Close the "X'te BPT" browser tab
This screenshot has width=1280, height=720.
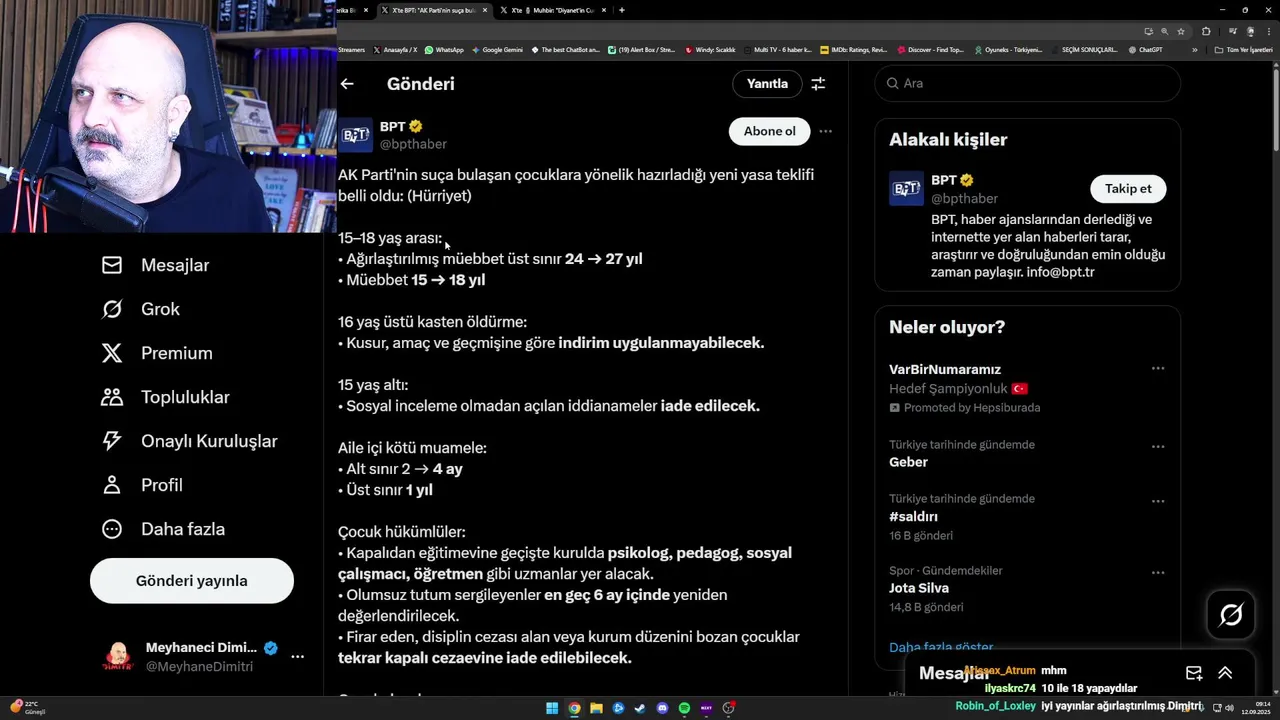point(485,10)
